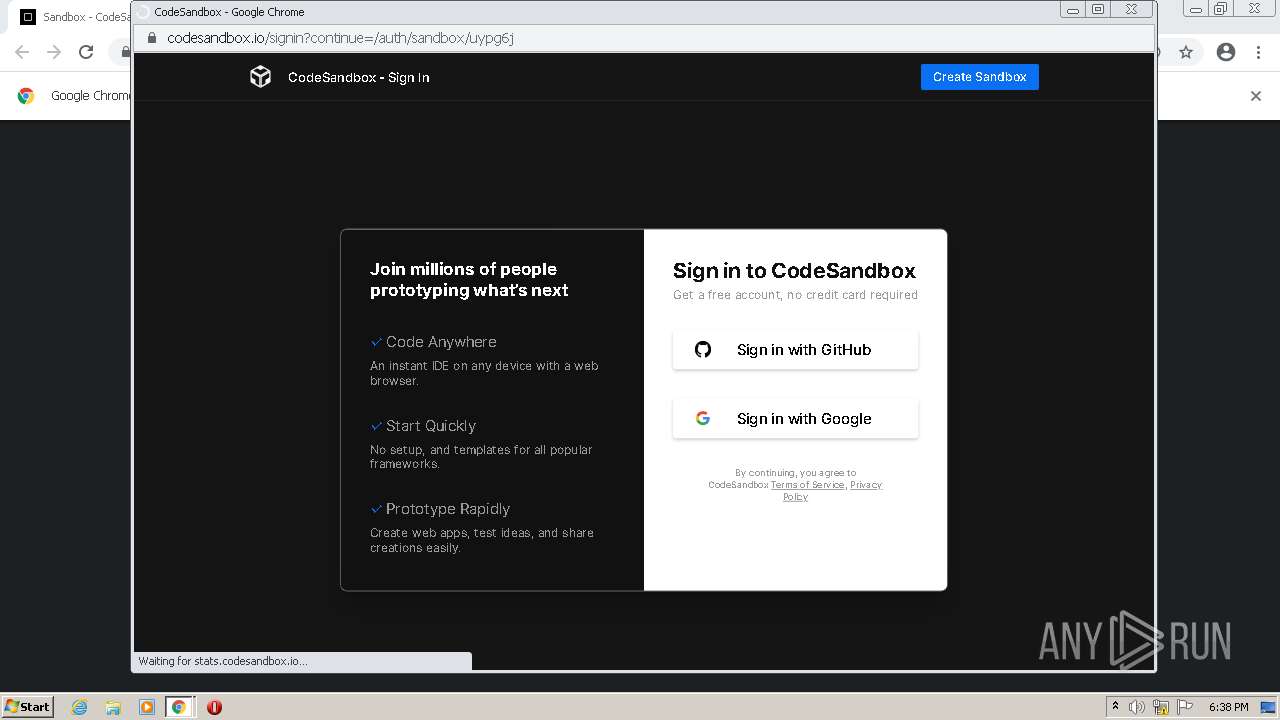Open media player from taskbar
The height and width of the screenshot is (720, 1280).
(x=146, y=707)
